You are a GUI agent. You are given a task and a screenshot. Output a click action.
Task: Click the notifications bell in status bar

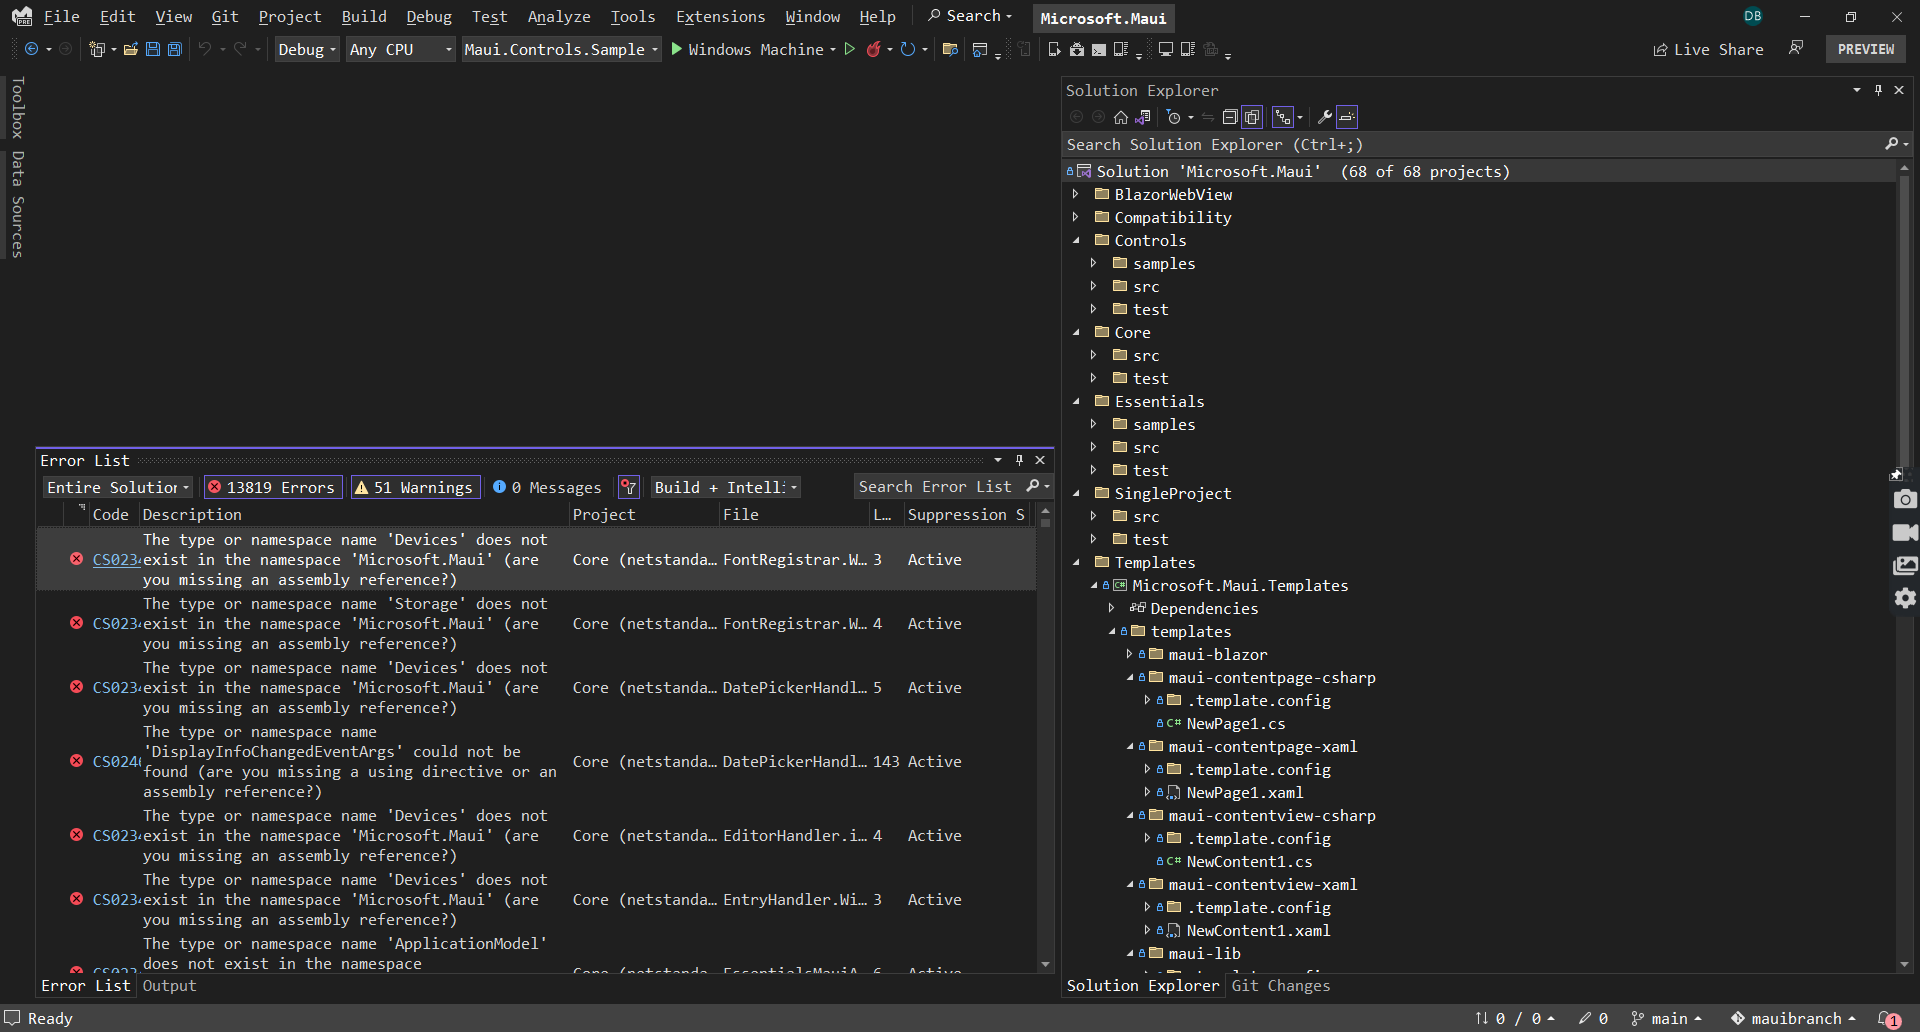[1888, 1018]
